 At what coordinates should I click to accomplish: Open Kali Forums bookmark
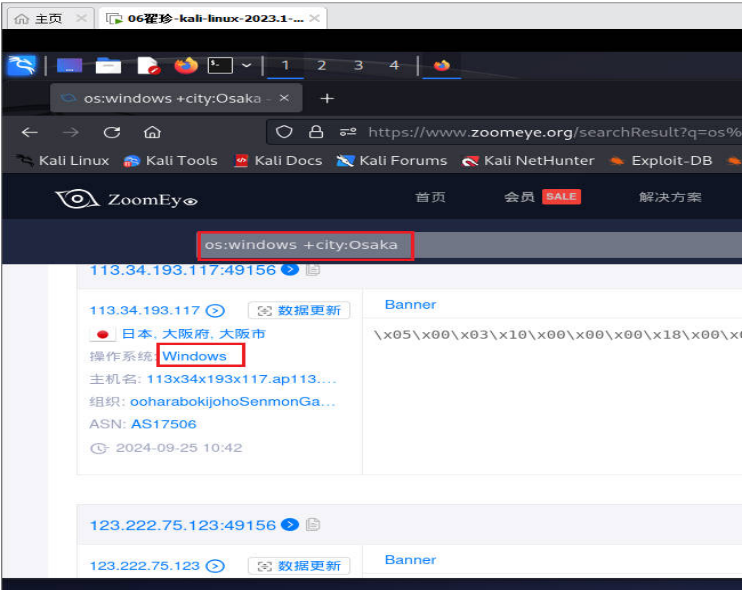point(391,161)
